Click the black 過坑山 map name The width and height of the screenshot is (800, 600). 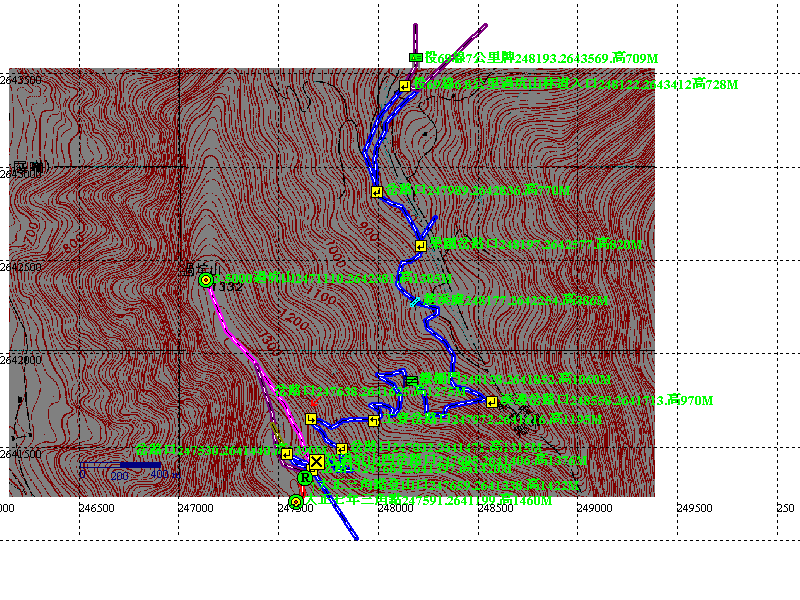pyautogui.click(x=201, y=270)
